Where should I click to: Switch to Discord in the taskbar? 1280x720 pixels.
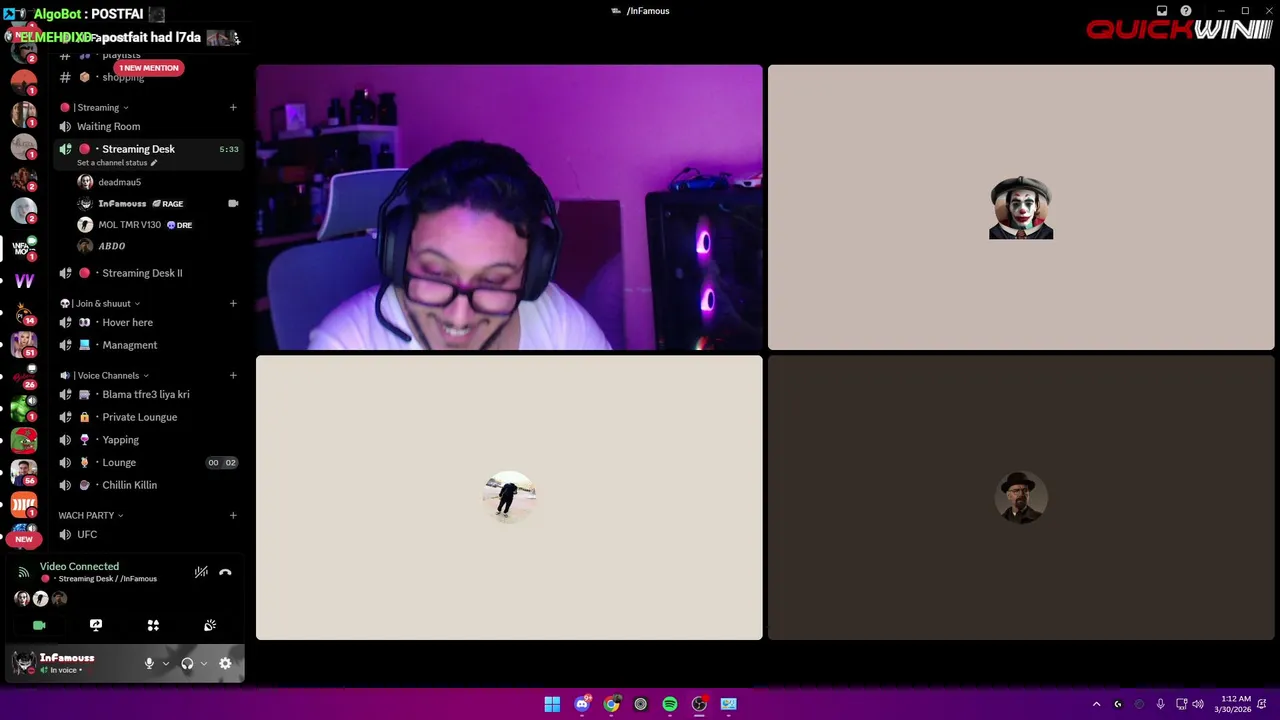tap(582, 704)
